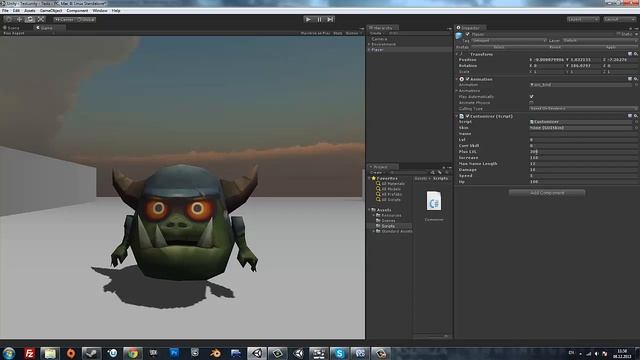Click the prefab Apply button

[610, 47]
